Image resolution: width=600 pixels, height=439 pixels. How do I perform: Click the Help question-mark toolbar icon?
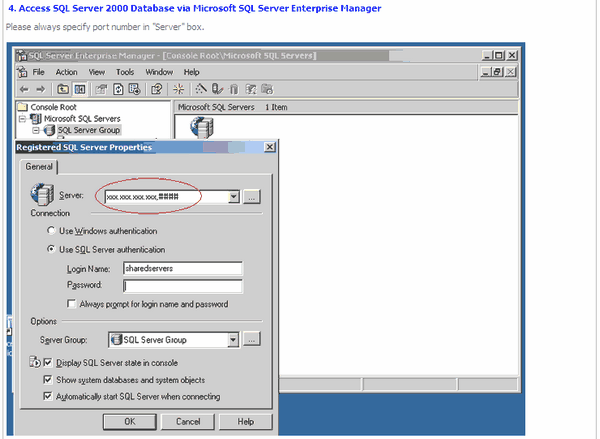157,89
